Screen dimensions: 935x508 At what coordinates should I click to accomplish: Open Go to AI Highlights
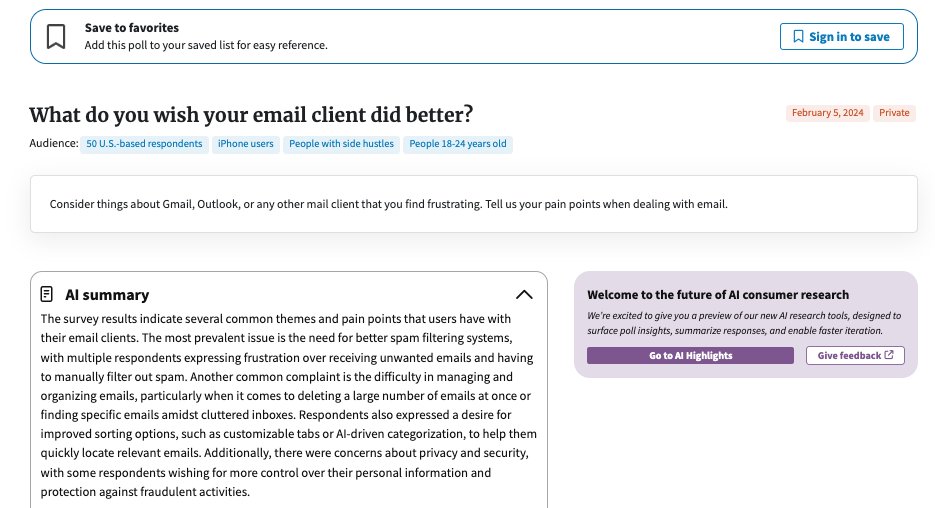[x=690, y=355]
